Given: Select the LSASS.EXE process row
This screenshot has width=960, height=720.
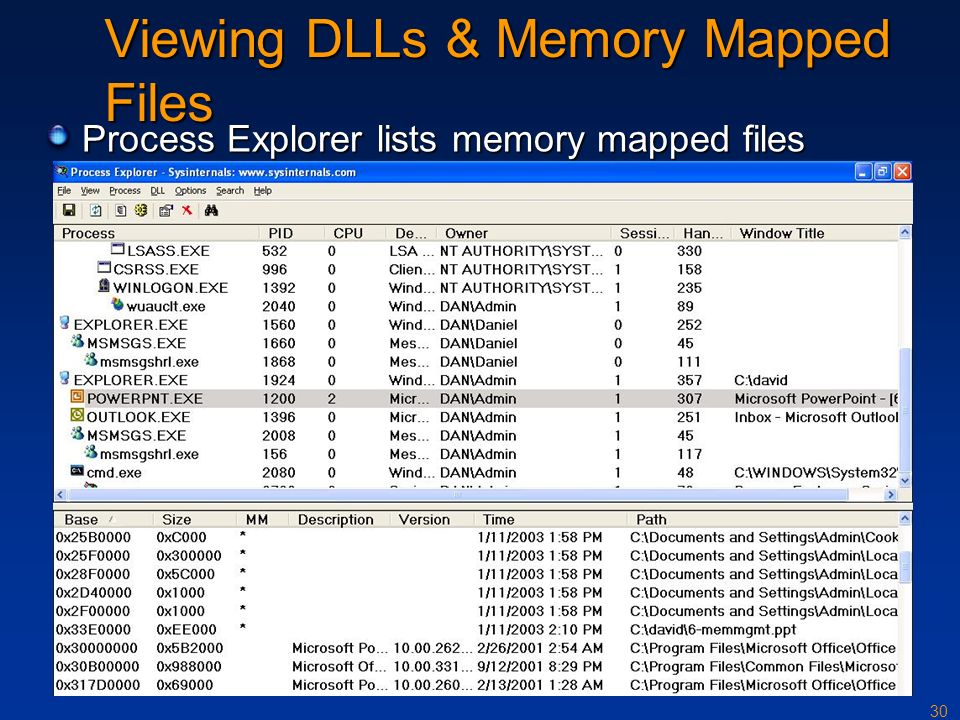Looking at the screenshot, I should pos(476,251).
